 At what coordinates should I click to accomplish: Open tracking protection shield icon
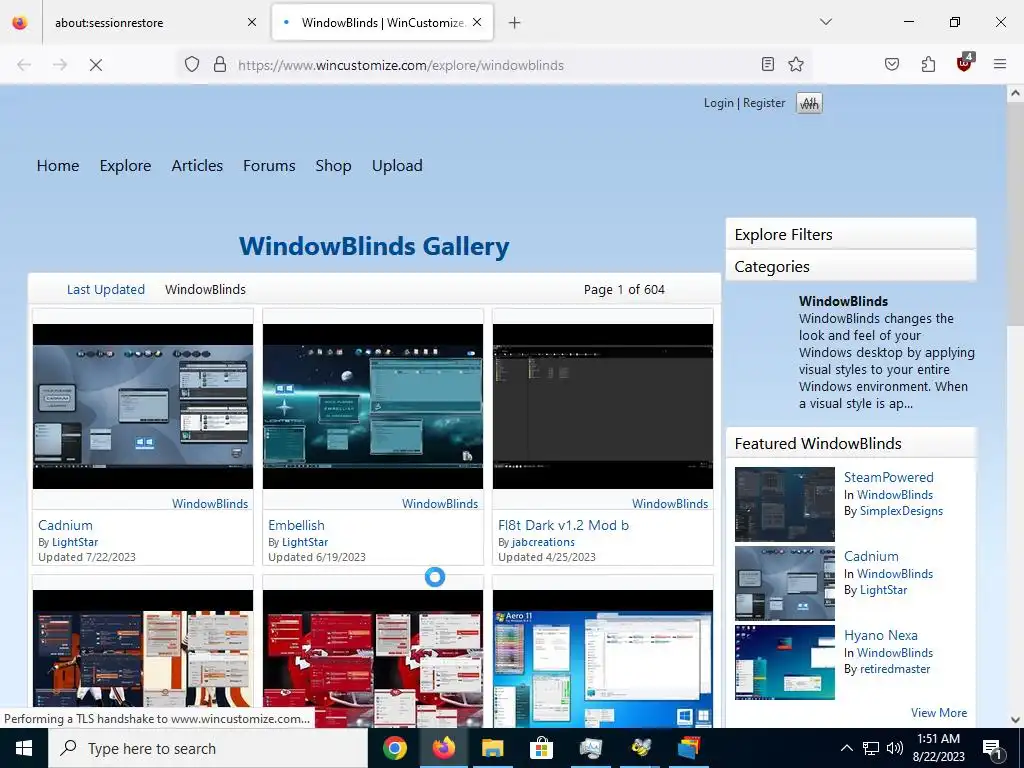pyautogui.click(x=191, y=64)
